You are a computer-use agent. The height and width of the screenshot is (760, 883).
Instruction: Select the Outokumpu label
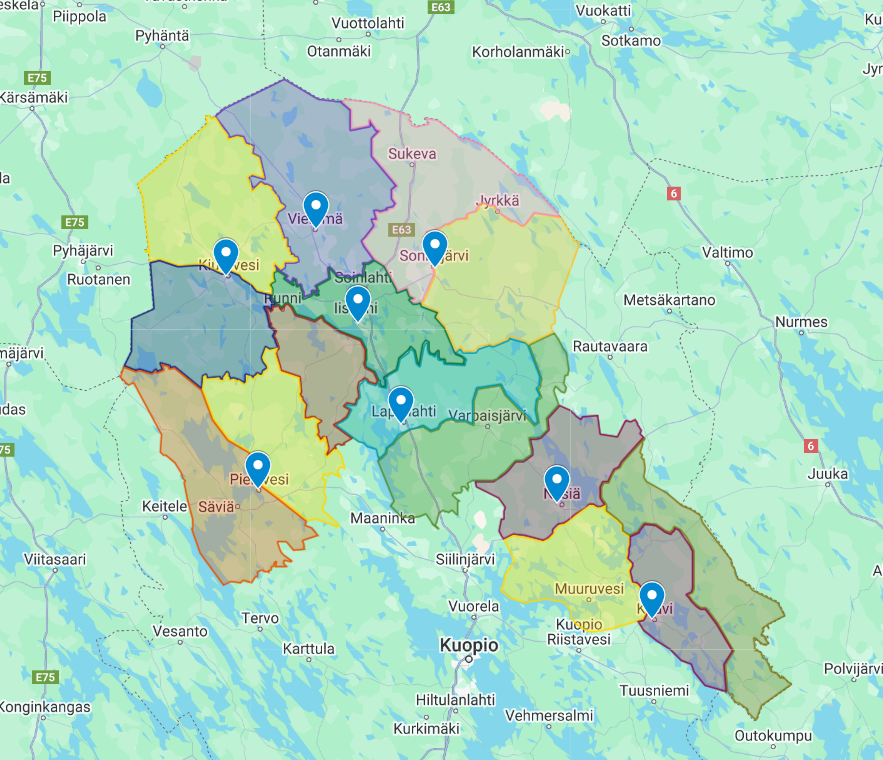point(773,736)
